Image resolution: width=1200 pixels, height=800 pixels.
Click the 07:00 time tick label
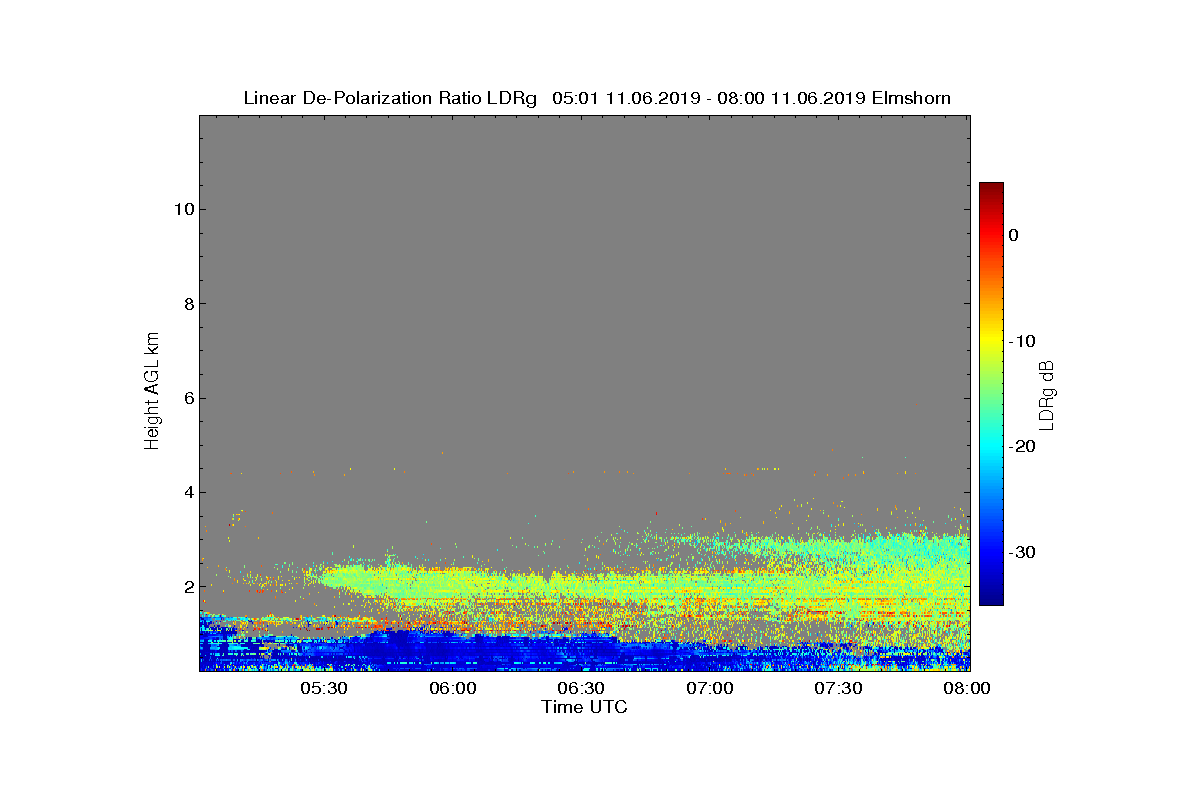tap(710, 688)
